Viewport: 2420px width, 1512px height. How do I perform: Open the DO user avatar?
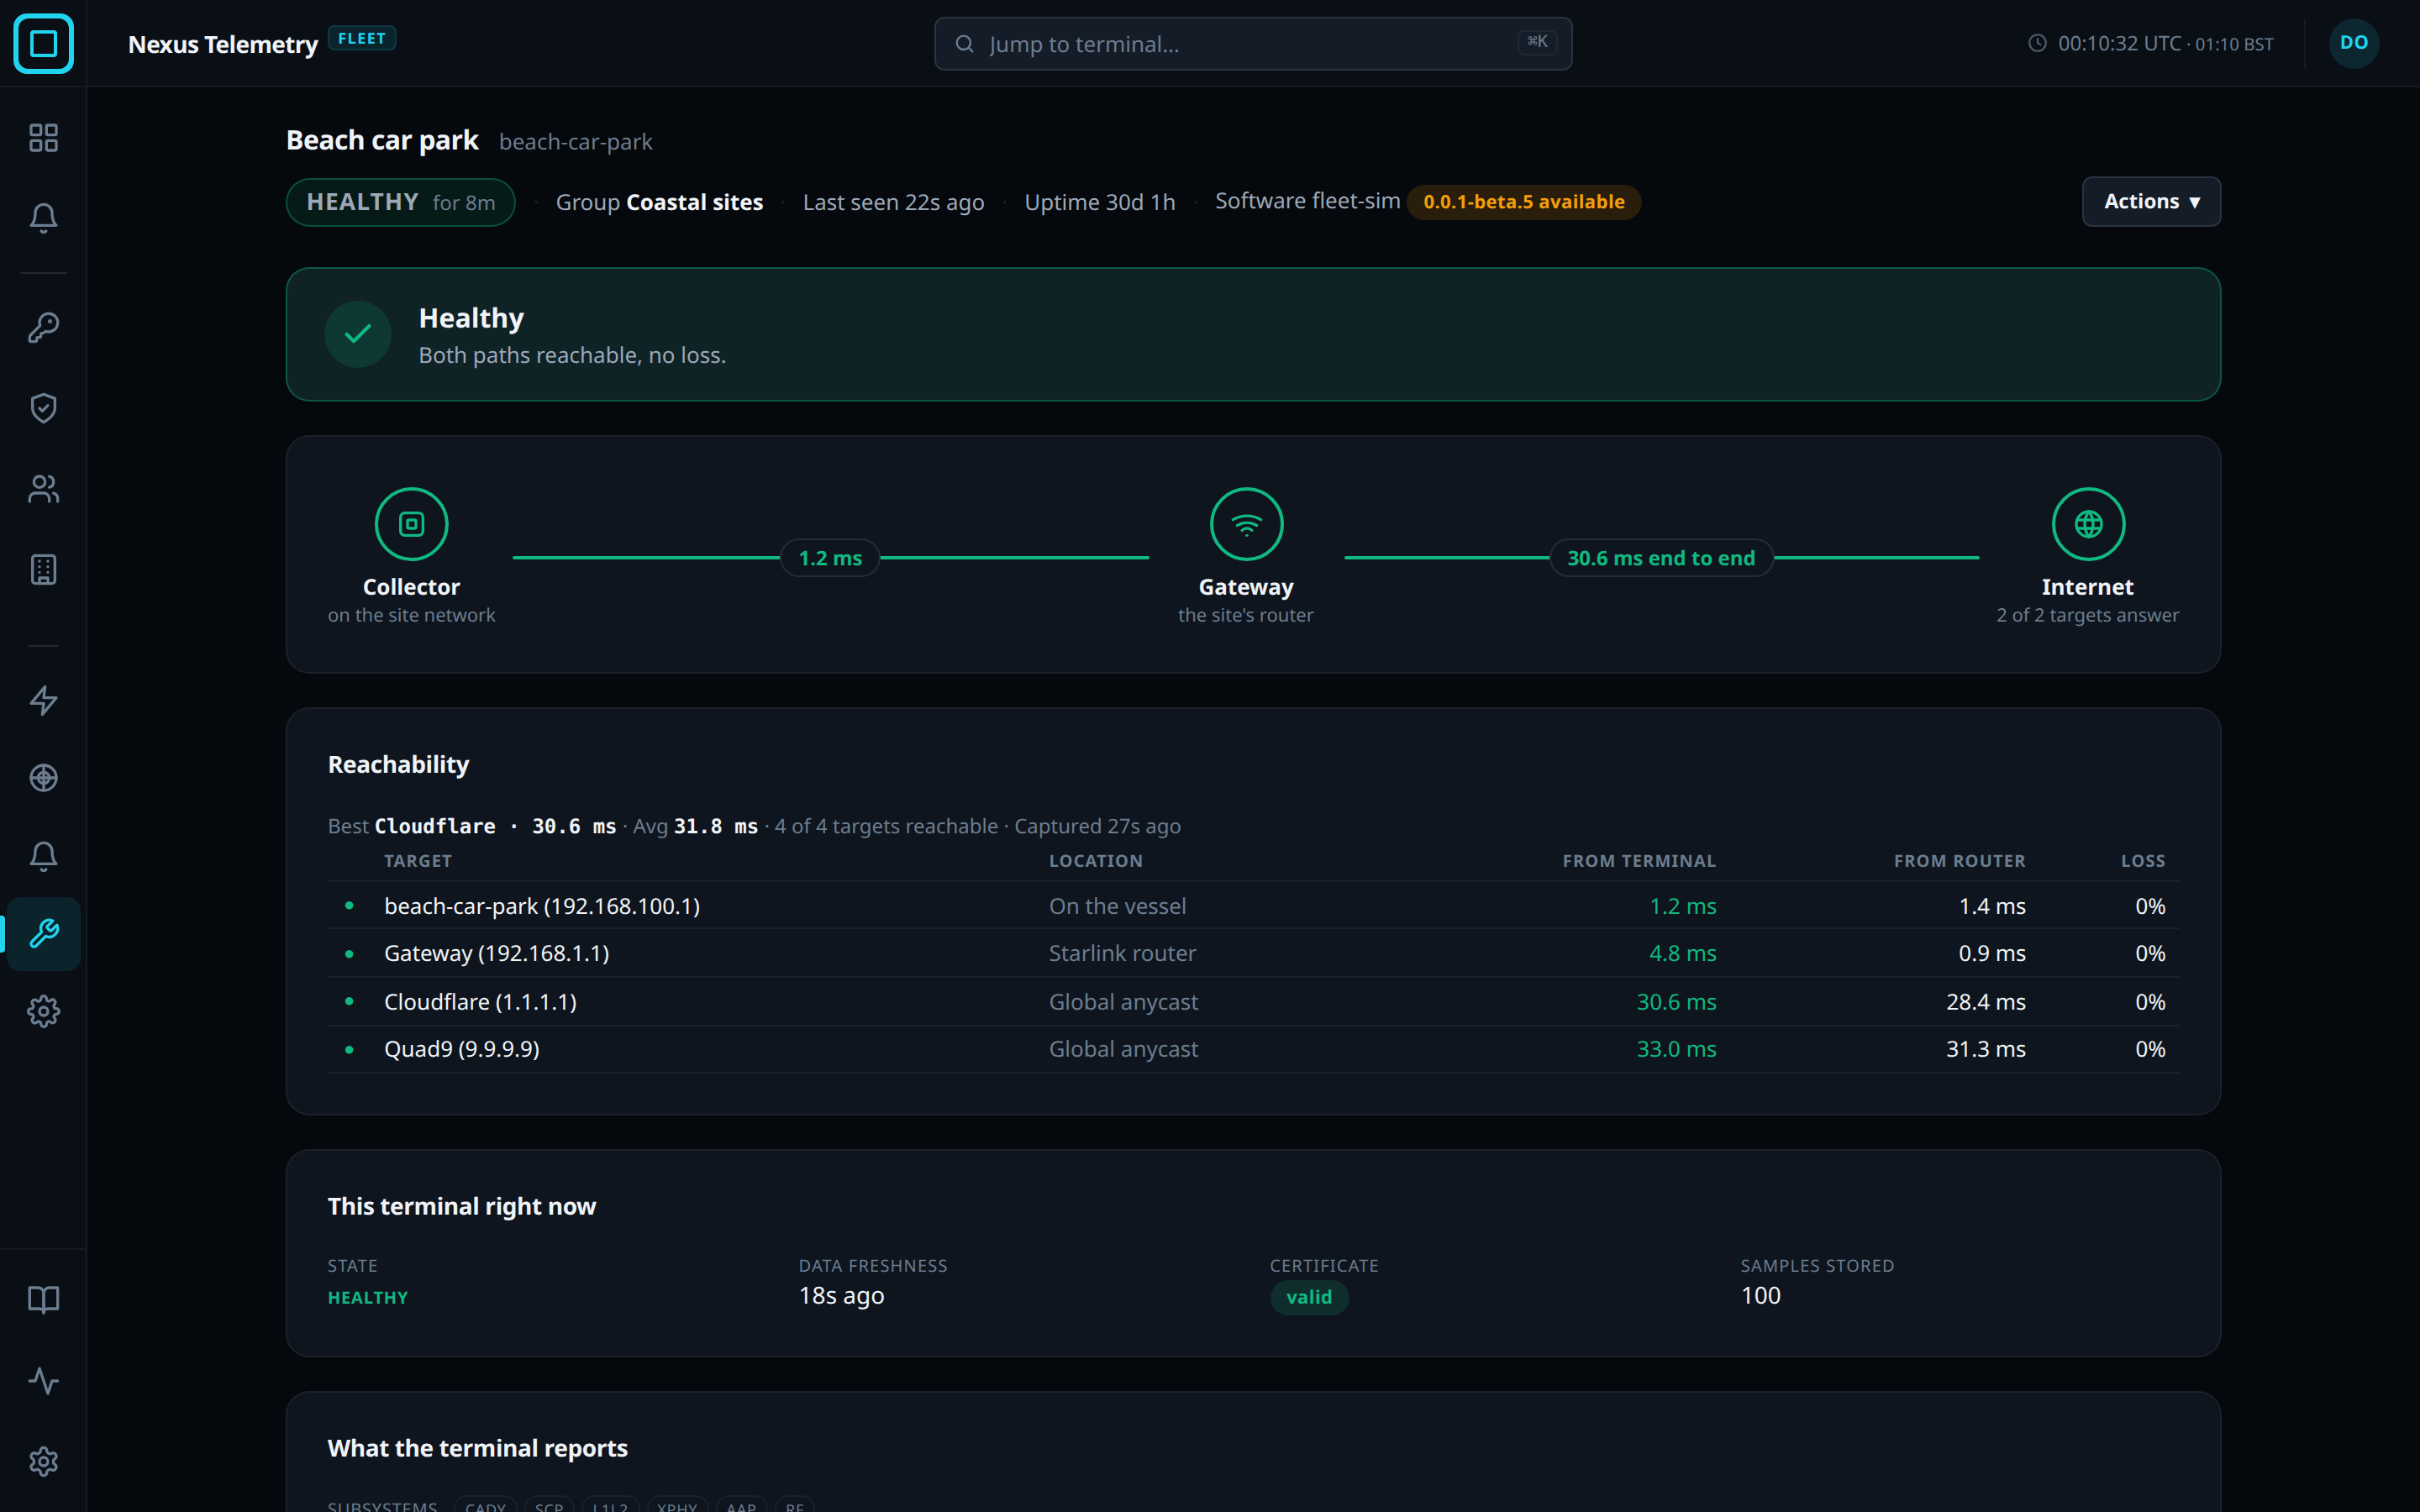pyautogui.click(x=2354, y=43)
